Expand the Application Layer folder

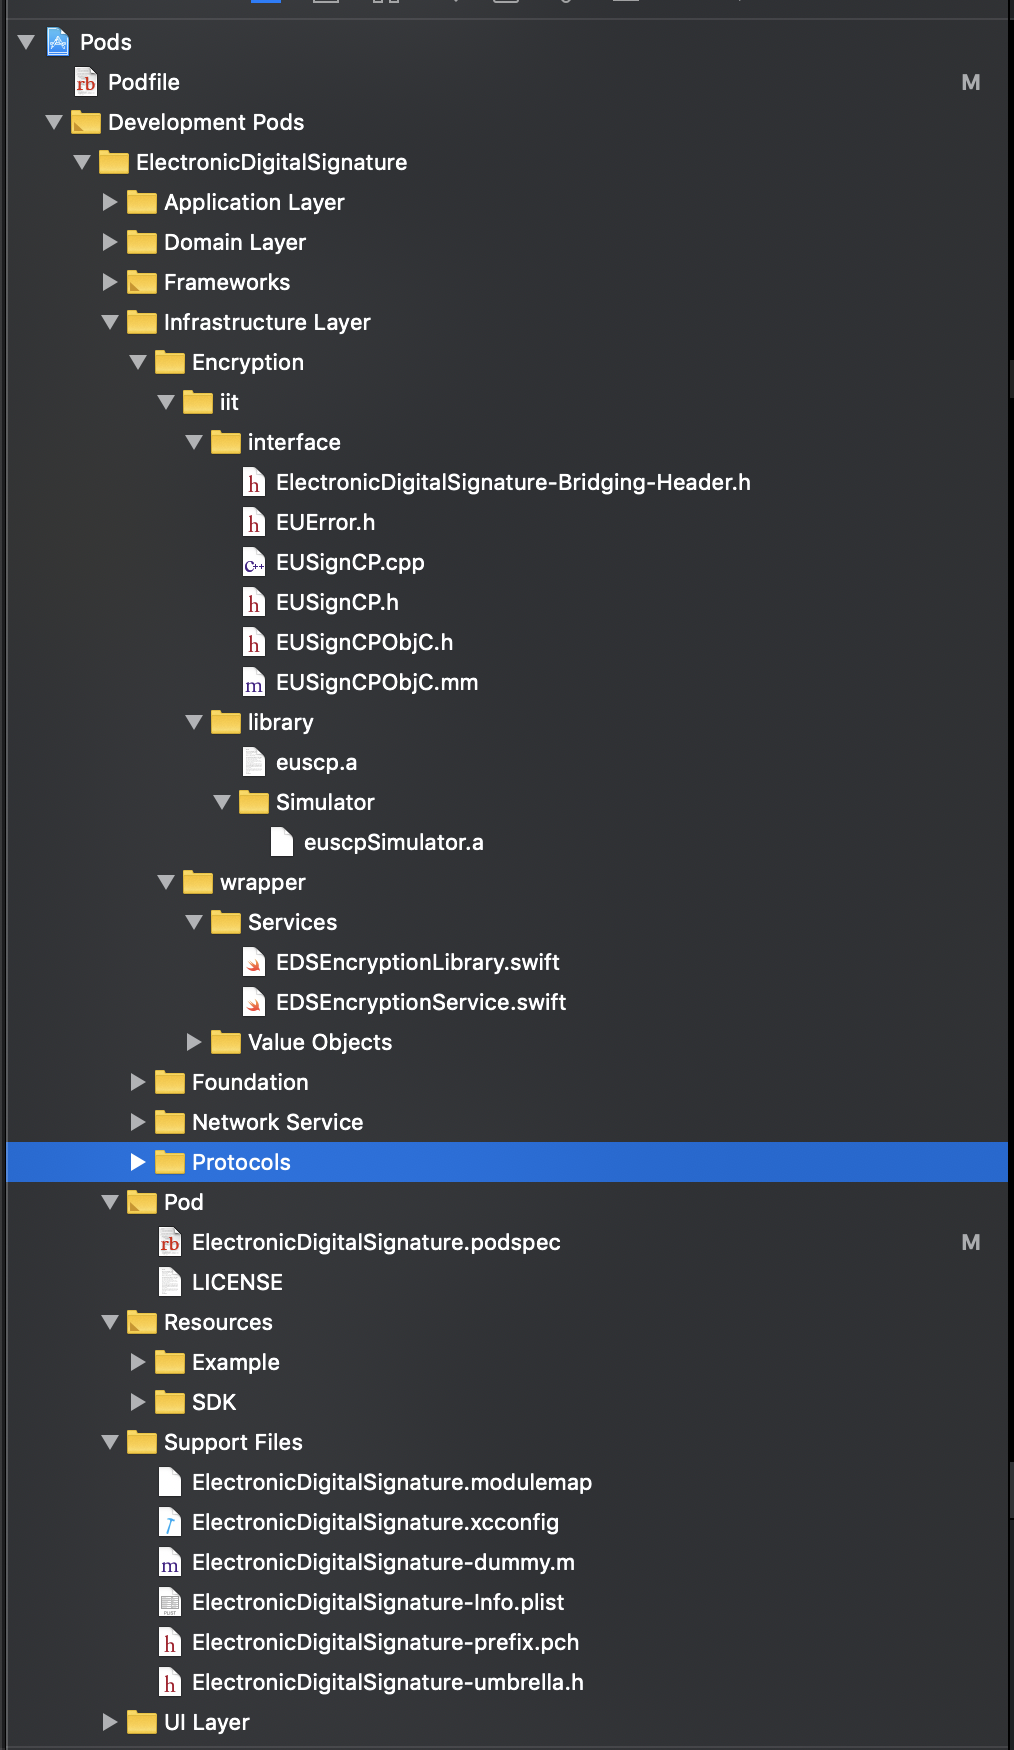(110, 202)
